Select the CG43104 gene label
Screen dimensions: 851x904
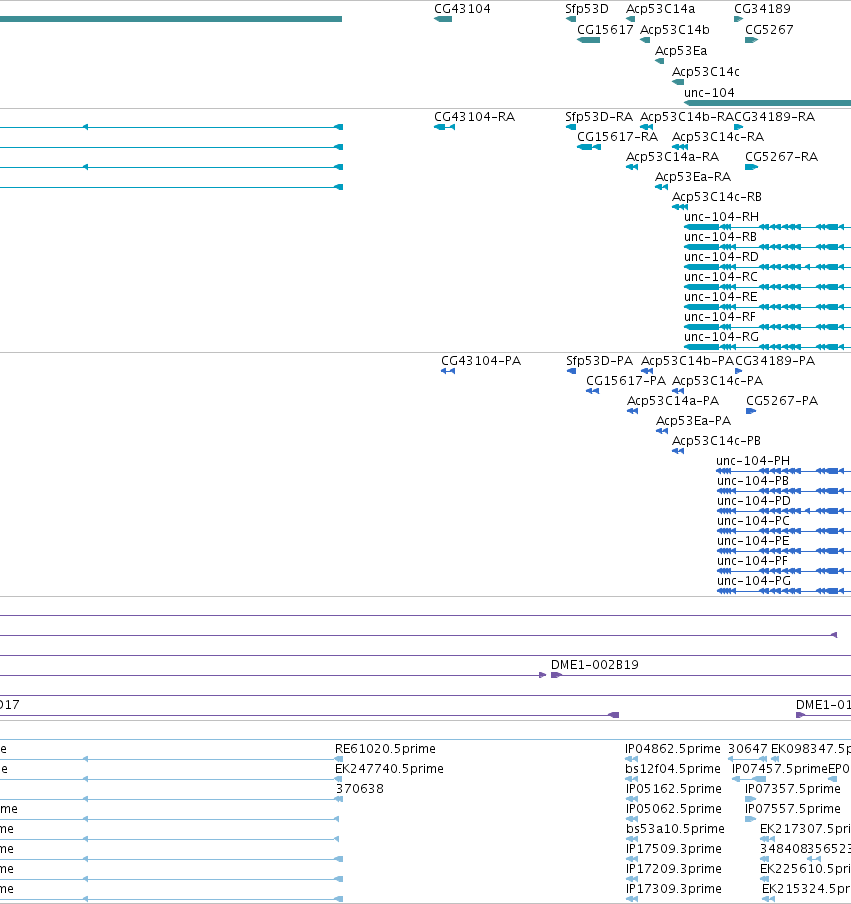click(462, 9)
